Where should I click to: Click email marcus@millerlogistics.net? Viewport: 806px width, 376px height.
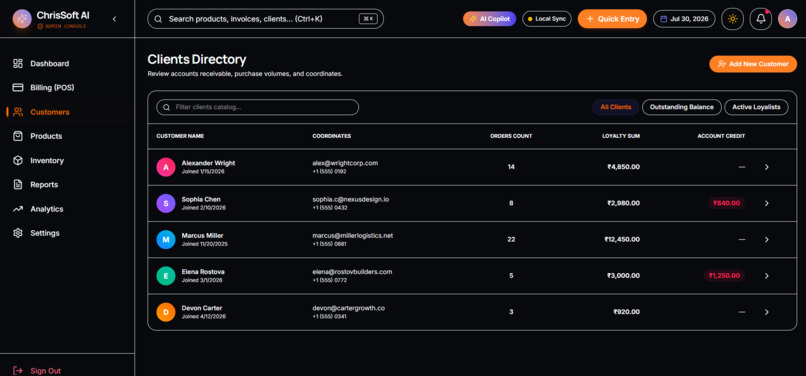(353, 236)
